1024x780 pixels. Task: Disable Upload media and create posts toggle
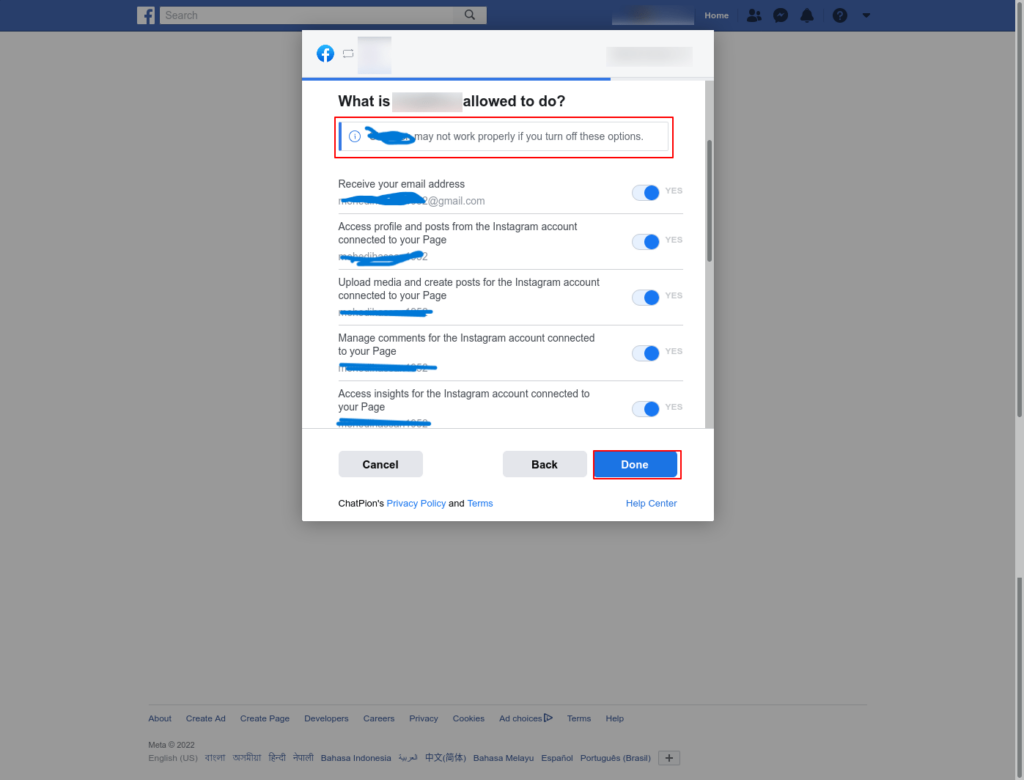click(x=645, y=297)
